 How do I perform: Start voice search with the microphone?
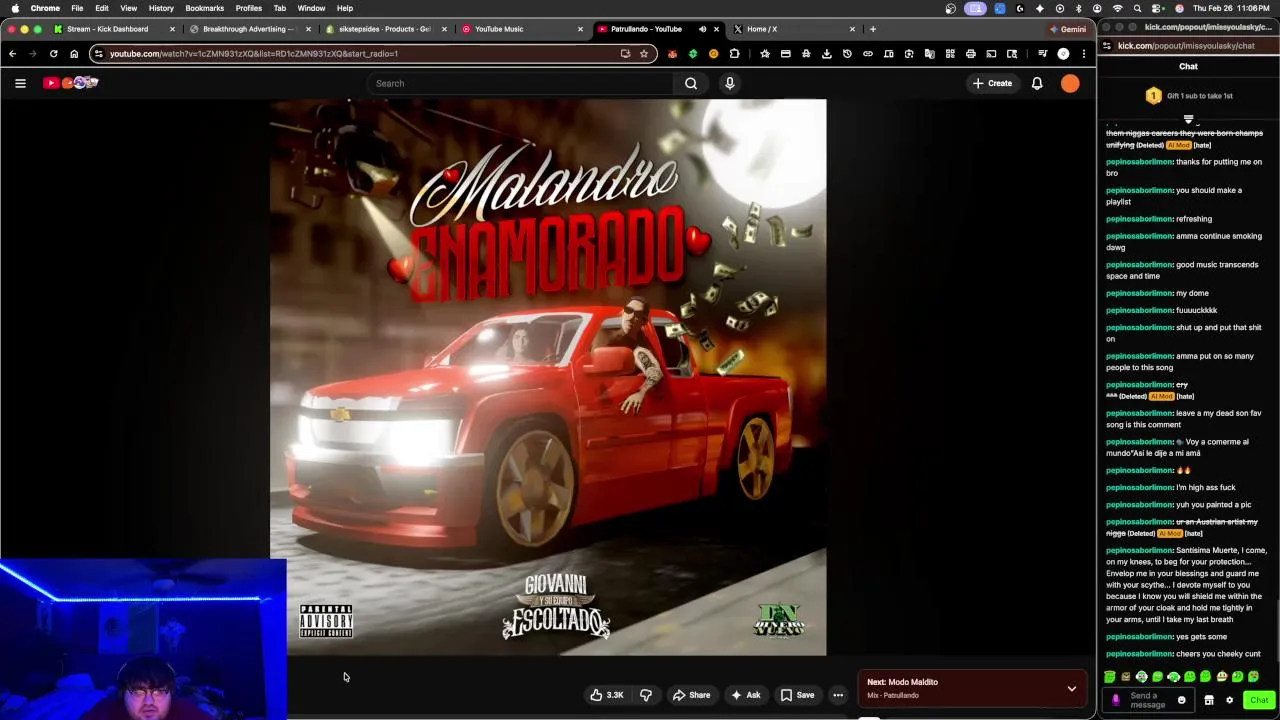(x=730, y=83)
